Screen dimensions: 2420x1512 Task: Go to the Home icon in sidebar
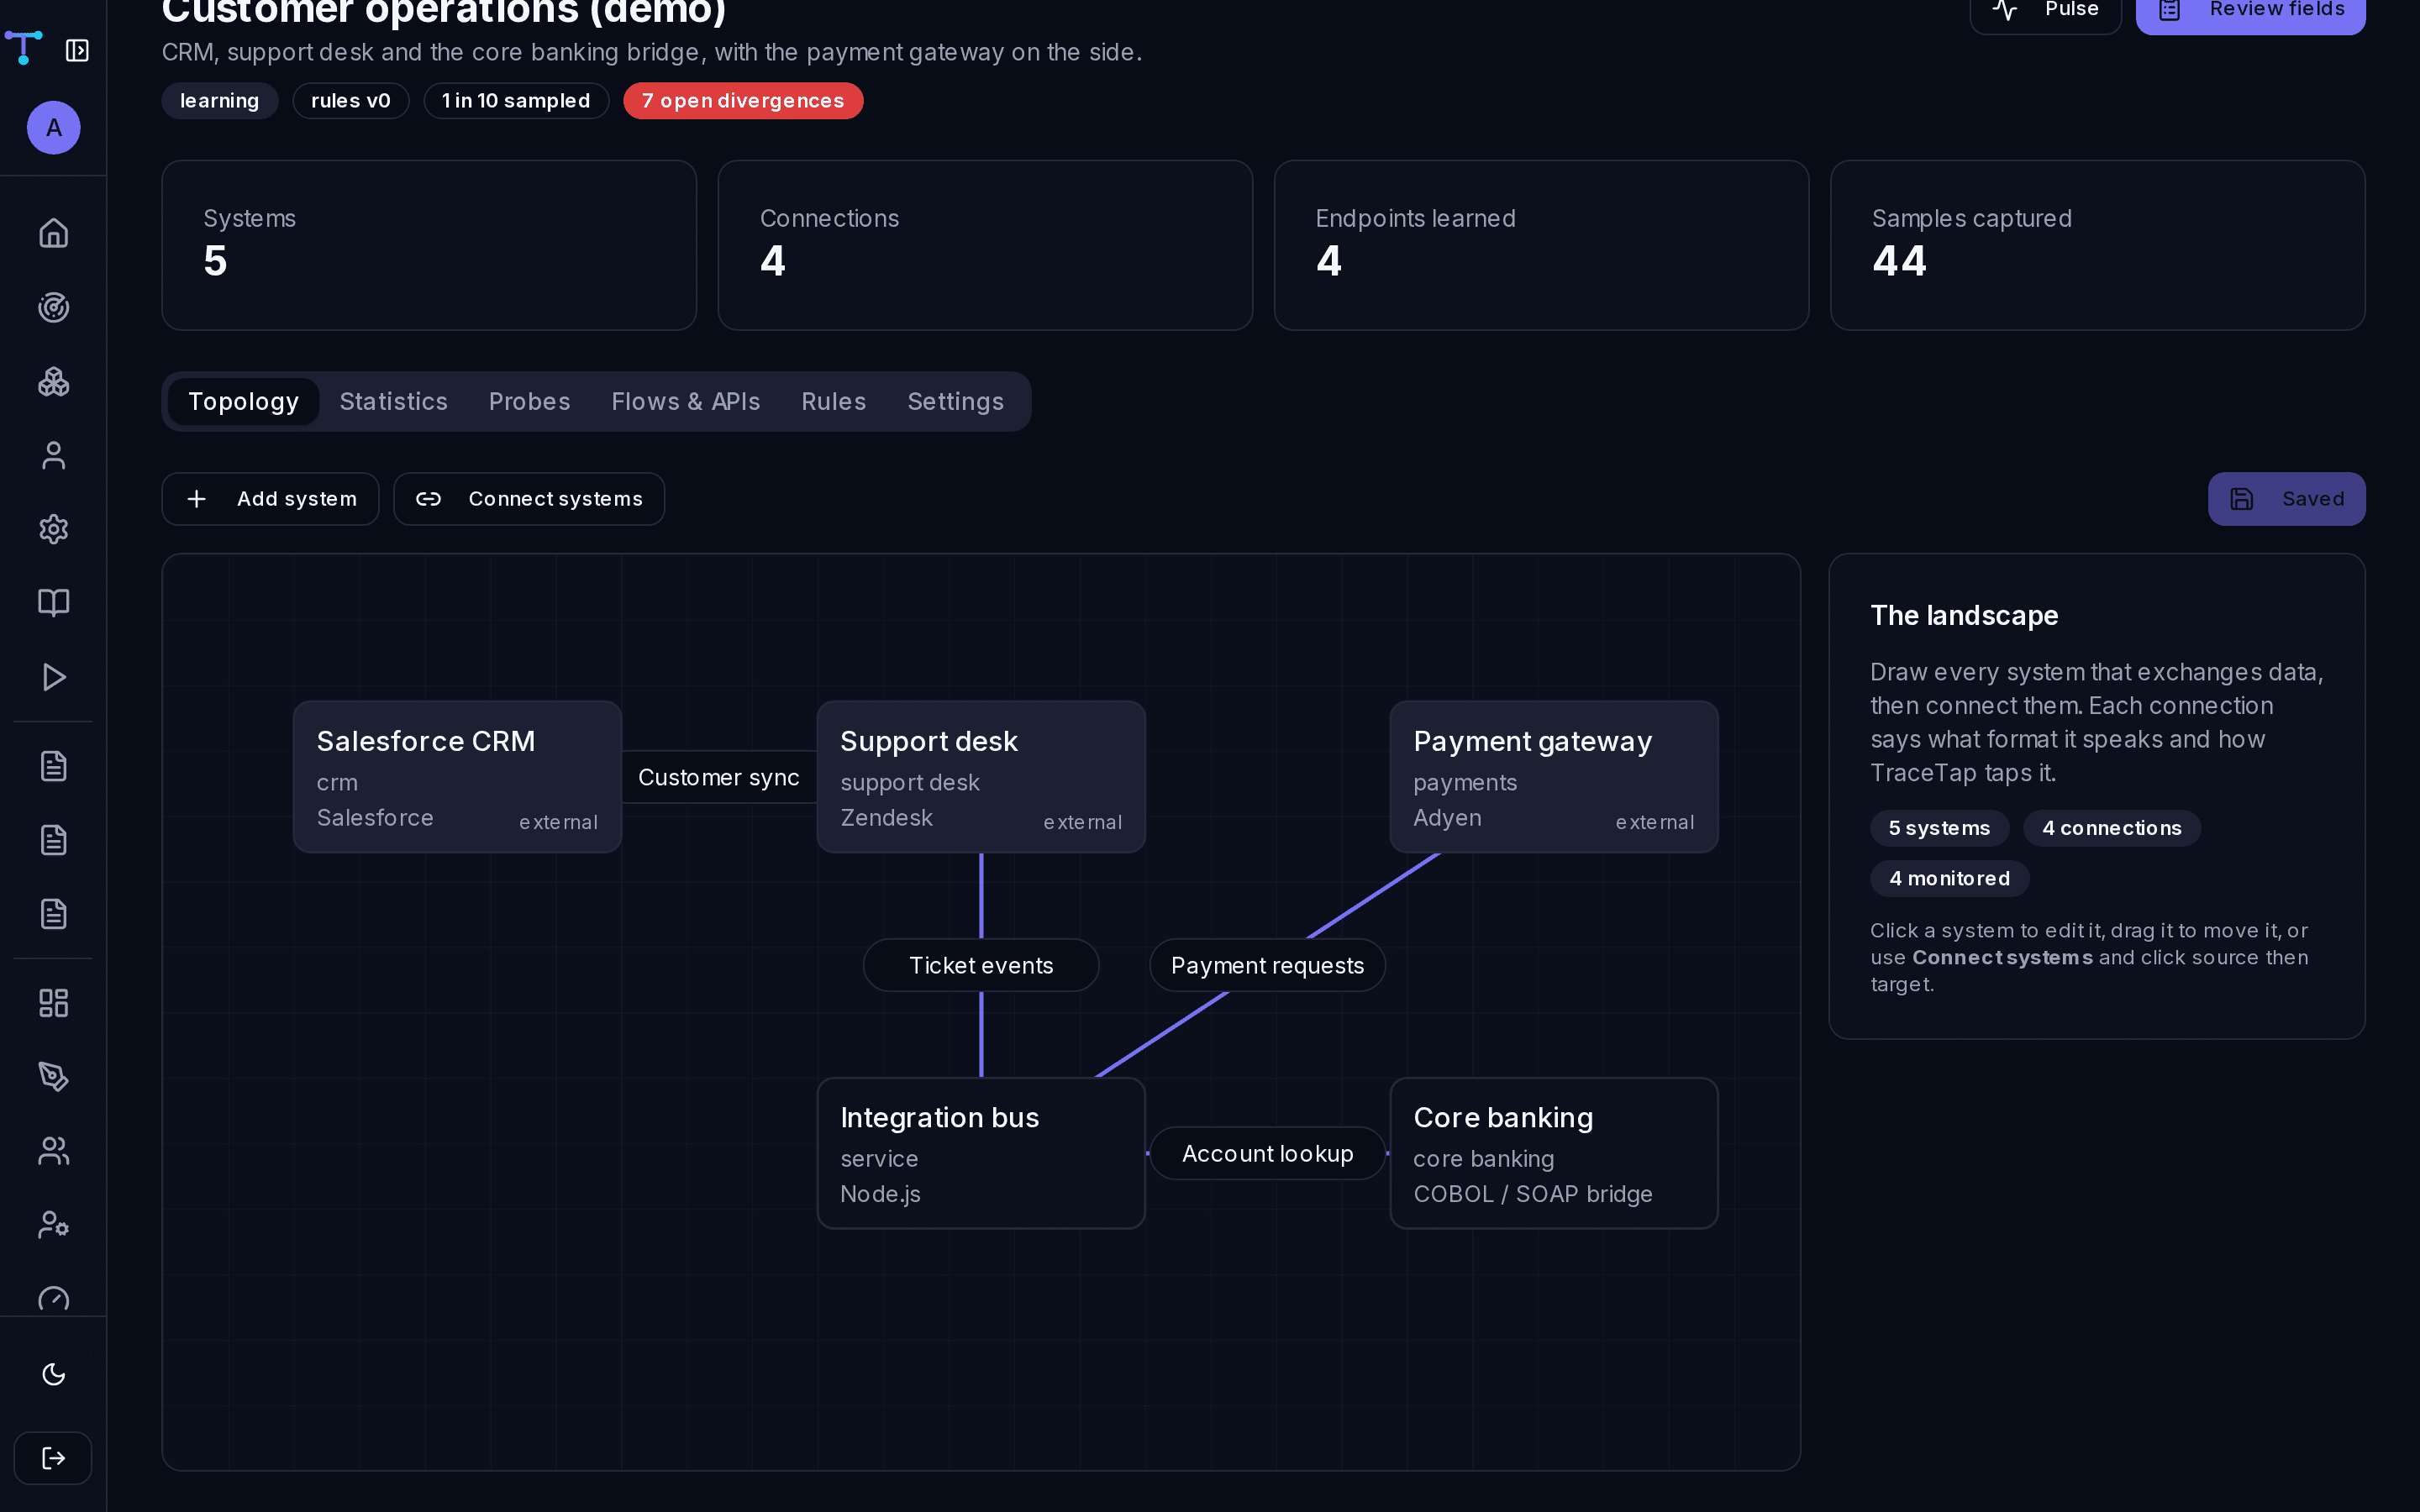coord(54,233)
